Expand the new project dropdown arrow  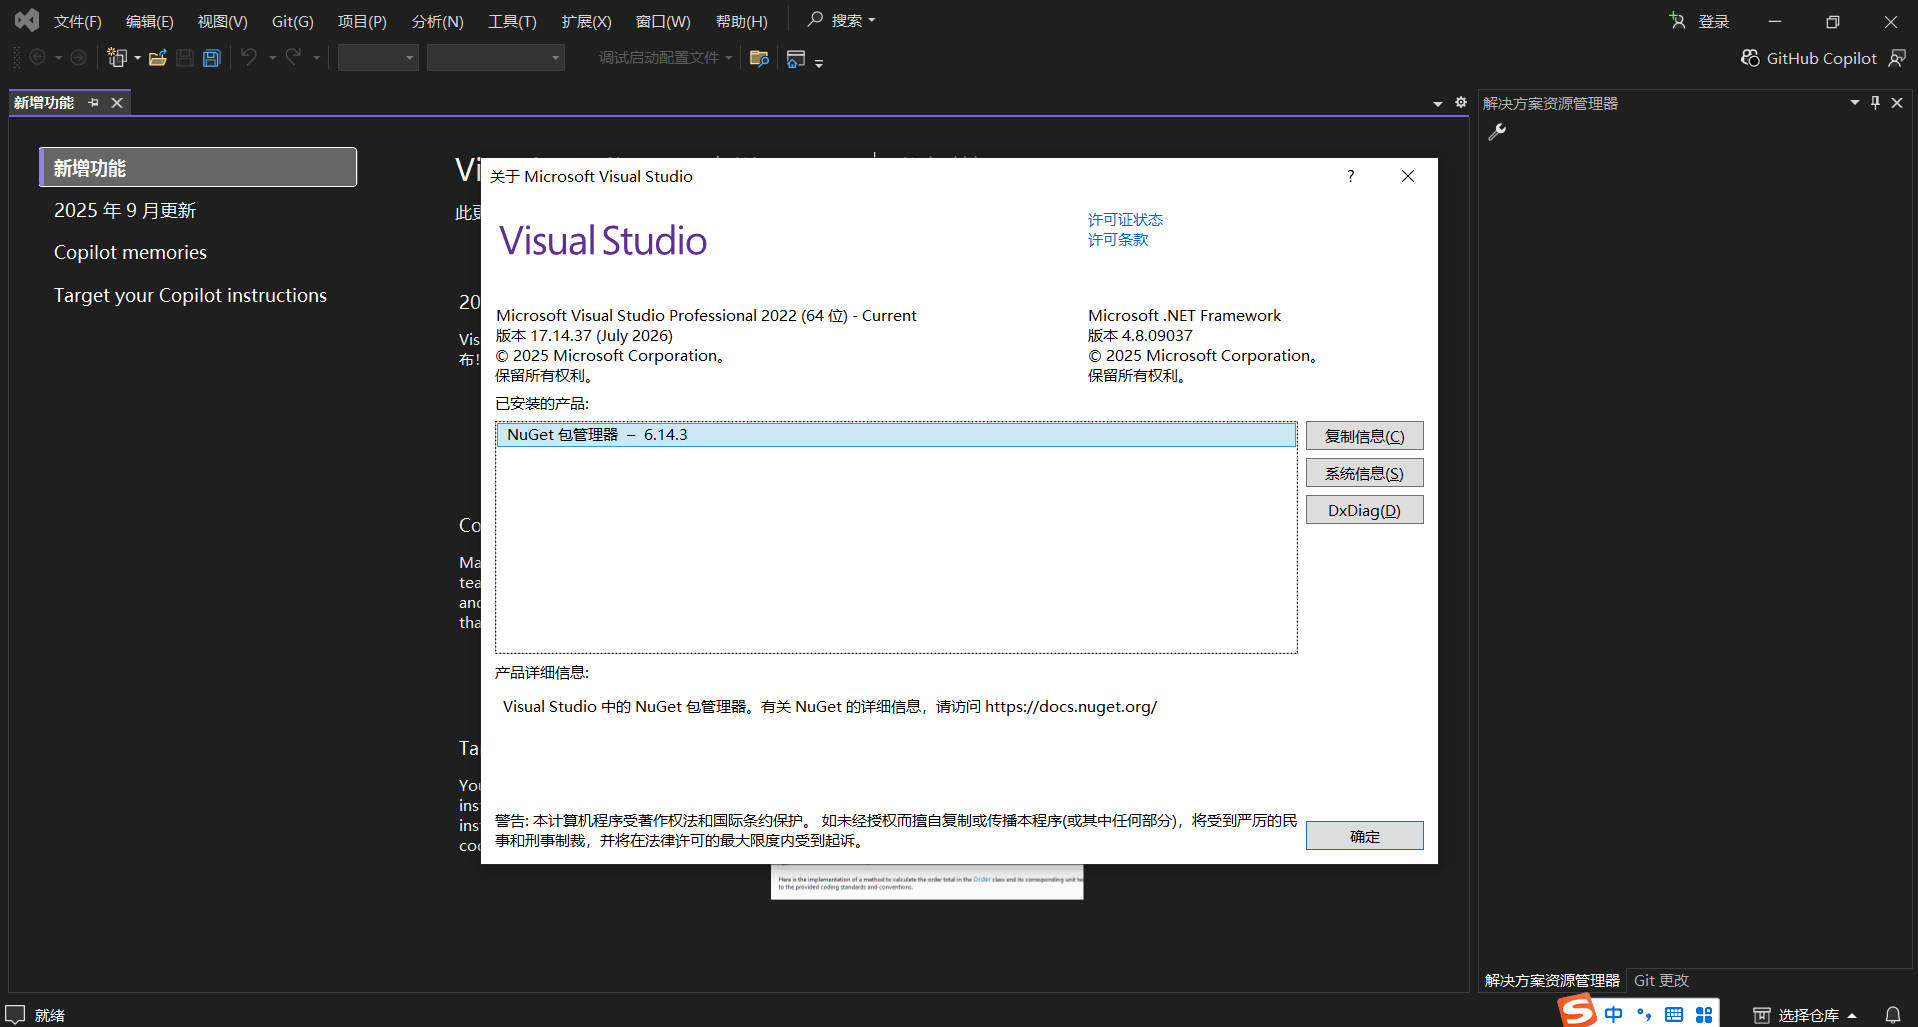[x=137, y=58]
